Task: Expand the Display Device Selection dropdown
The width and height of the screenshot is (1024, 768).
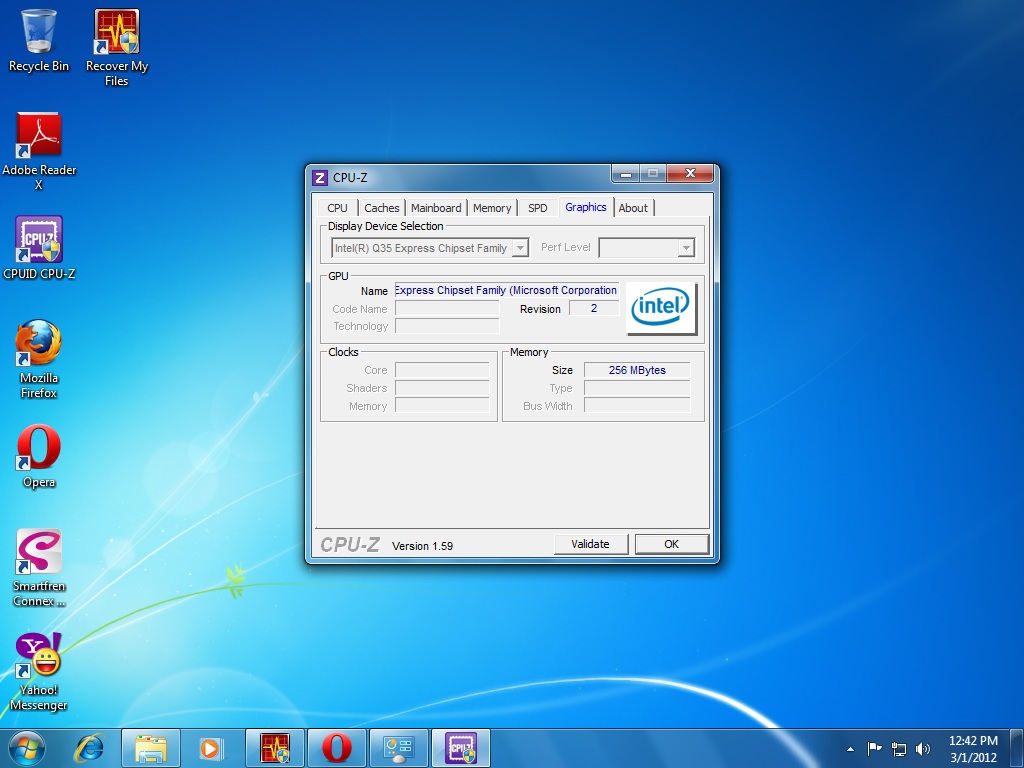Action: coord(520,248)
